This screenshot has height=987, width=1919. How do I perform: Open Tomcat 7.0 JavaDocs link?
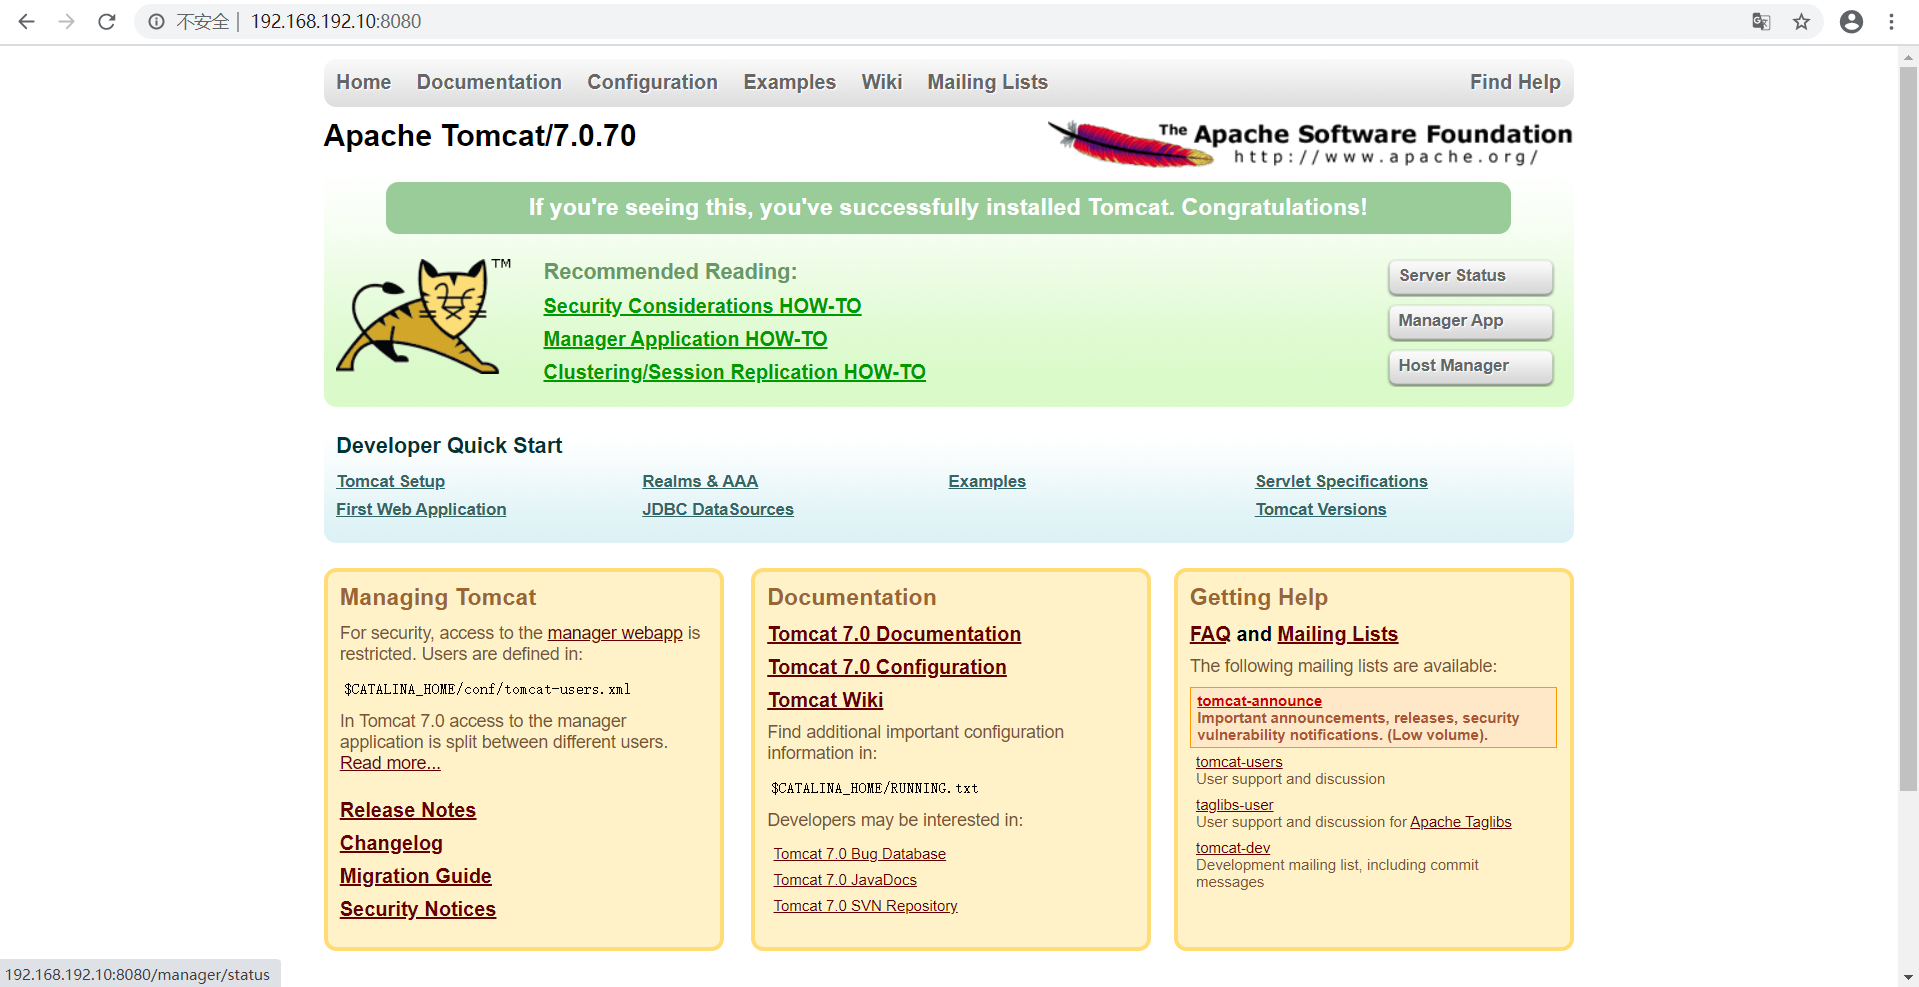(845, 880)
